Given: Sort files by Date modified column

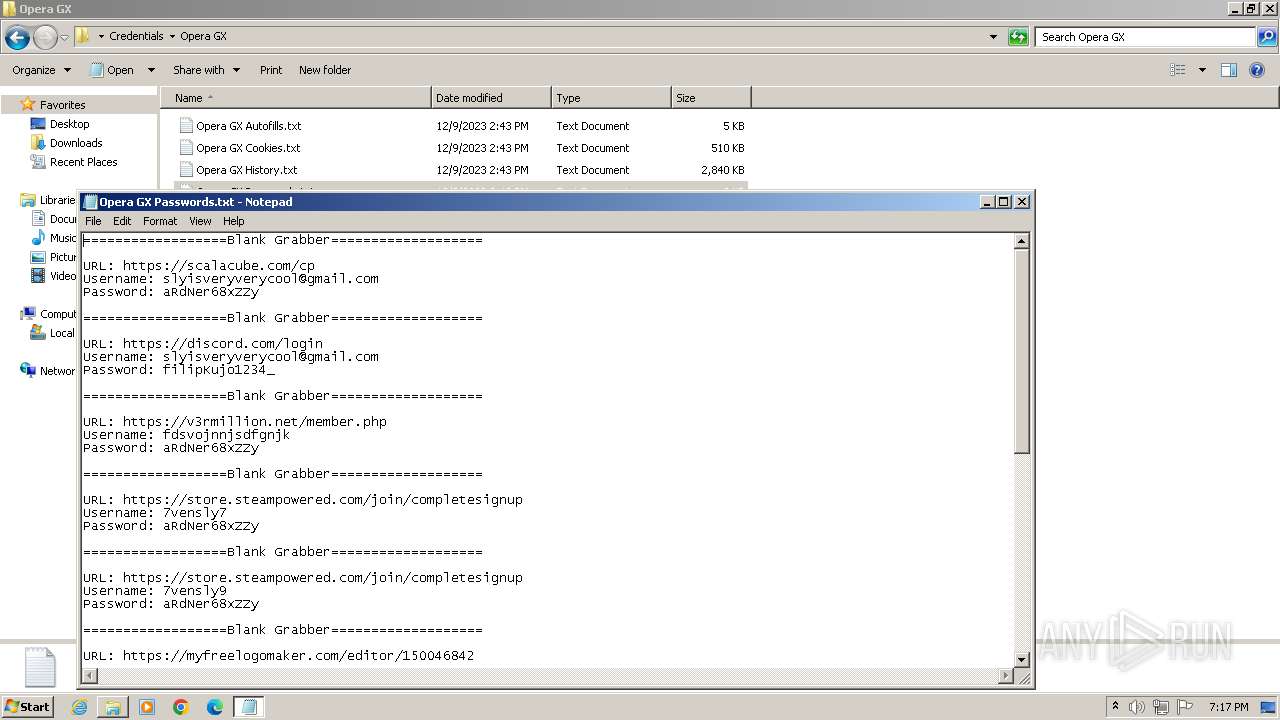Looking at the screenshot, I should [x=491, y=98].
